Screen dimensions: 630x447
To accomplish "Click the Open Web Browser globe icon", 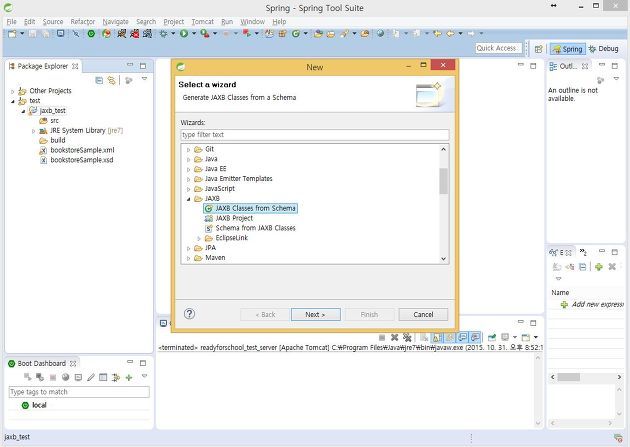I will [x=380, y=34].
